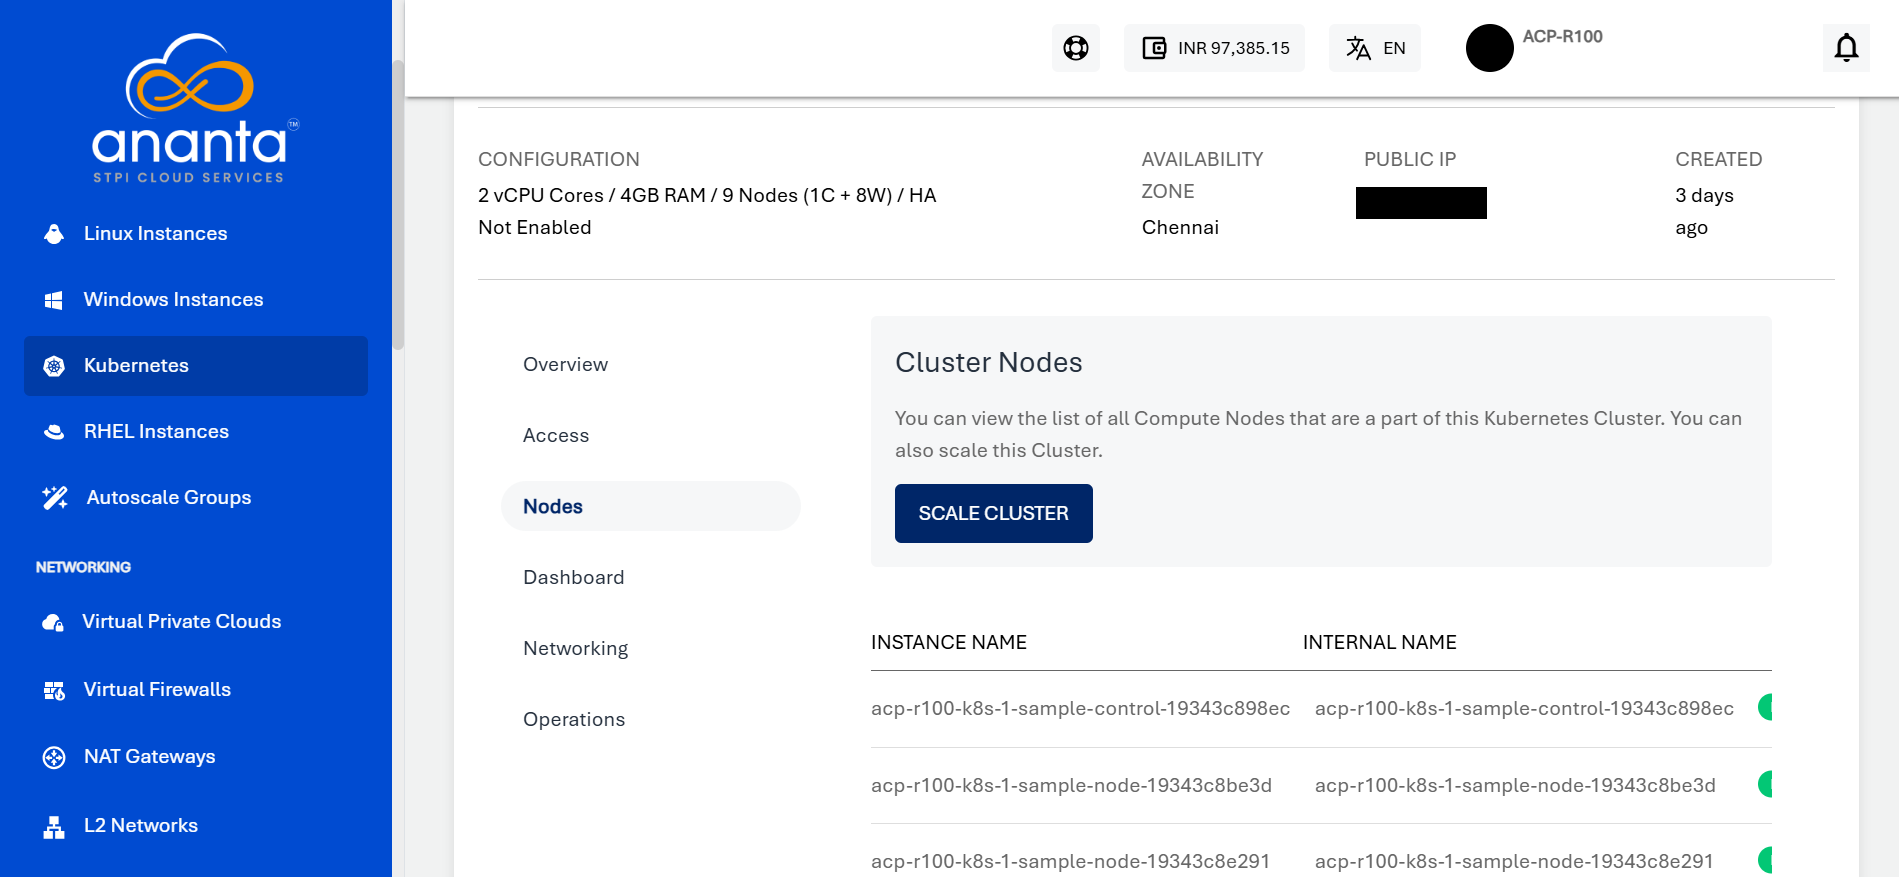Click the Windows logo icon in sidebar
Viewport: 1899px width, 877px height.
click(x=54, y=300)
